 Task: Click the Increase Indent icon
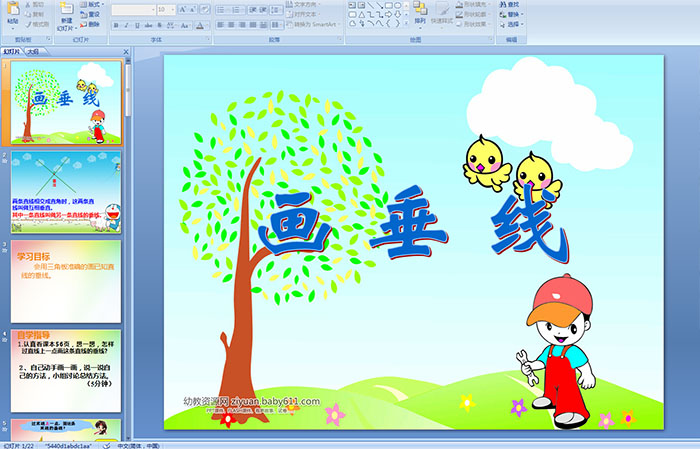coord(263,10)
